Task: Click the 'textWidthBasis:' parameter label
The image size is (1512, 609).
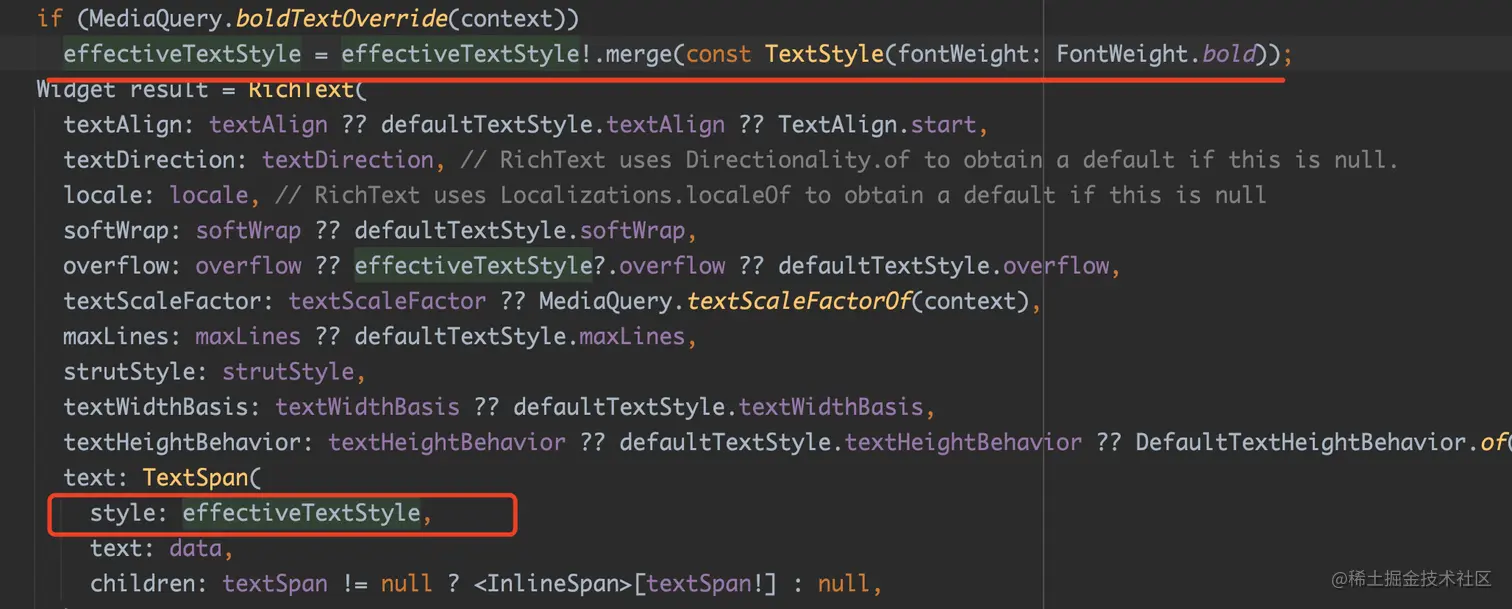Action: (163, 407)
